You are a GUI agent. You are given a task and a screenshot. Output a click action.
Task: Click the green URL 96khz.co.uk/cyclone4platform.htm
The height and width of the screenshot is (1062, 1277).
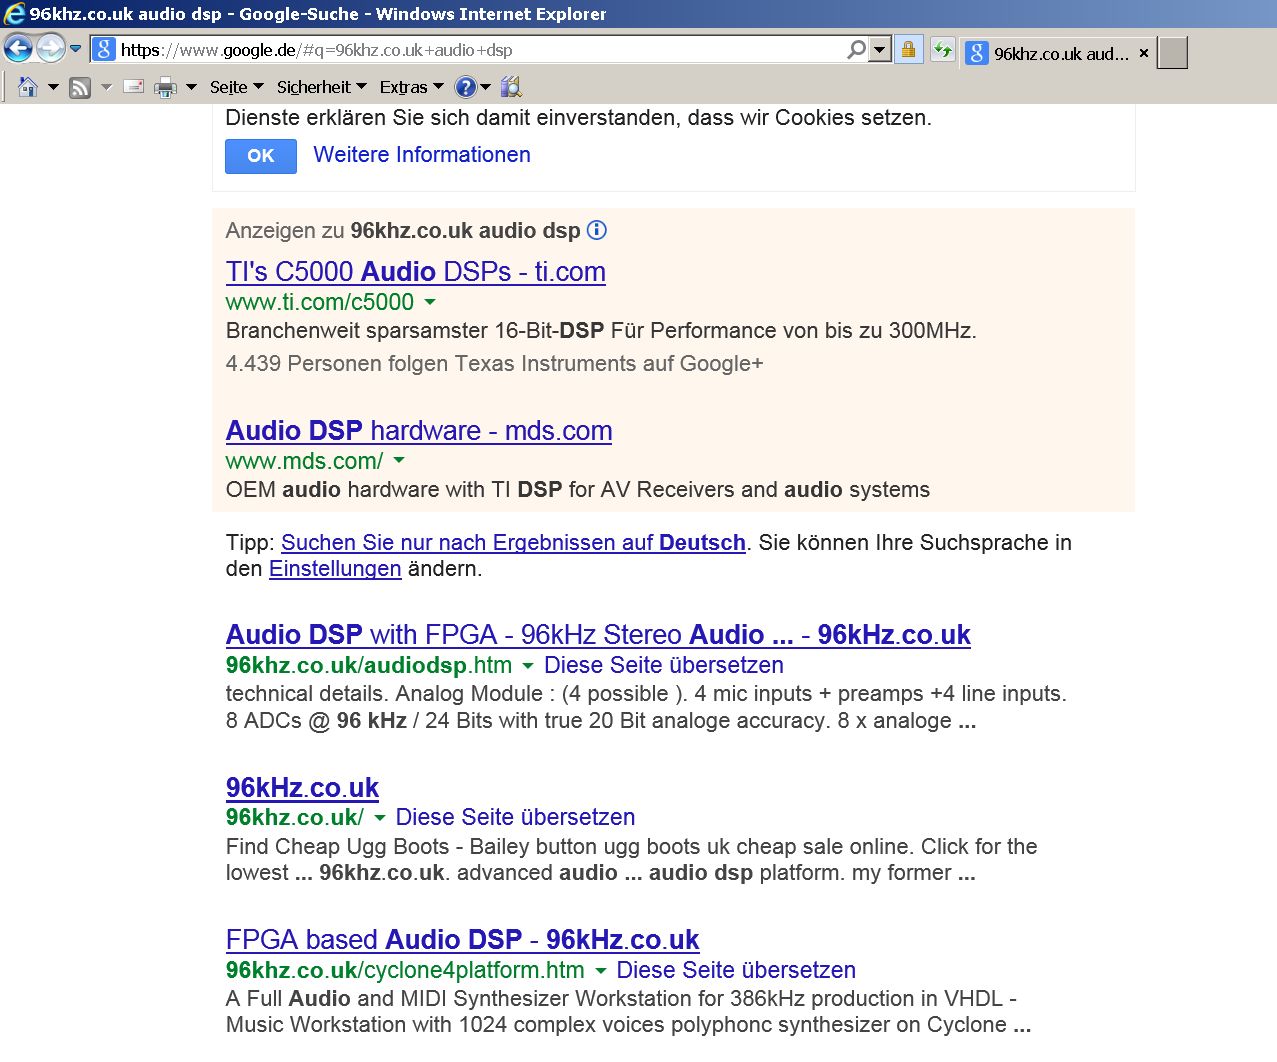tap(405, 970)
